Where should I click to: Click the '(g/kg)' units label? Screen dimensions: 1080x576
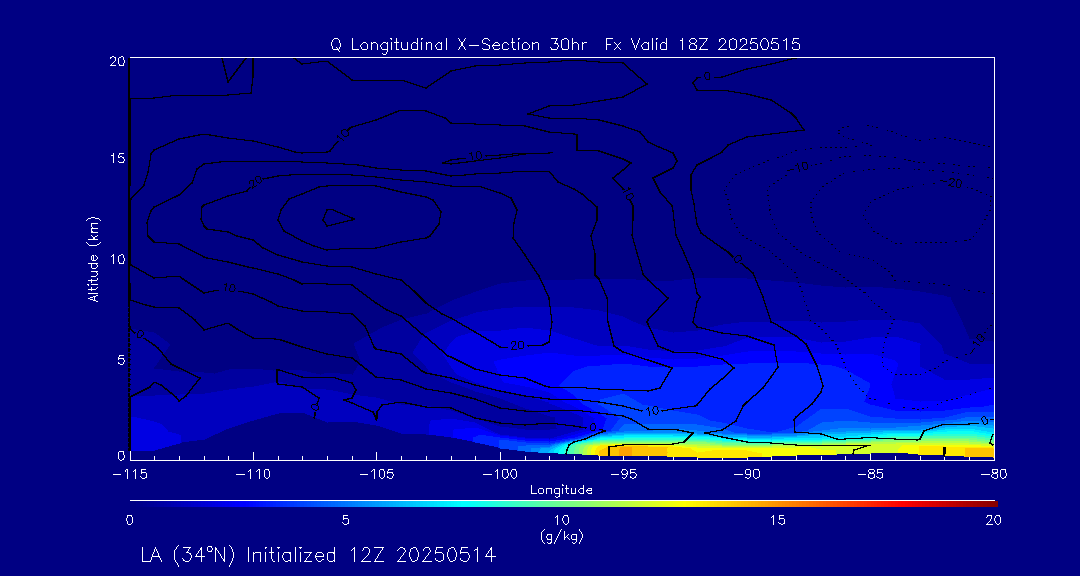[x=561, y=536]
